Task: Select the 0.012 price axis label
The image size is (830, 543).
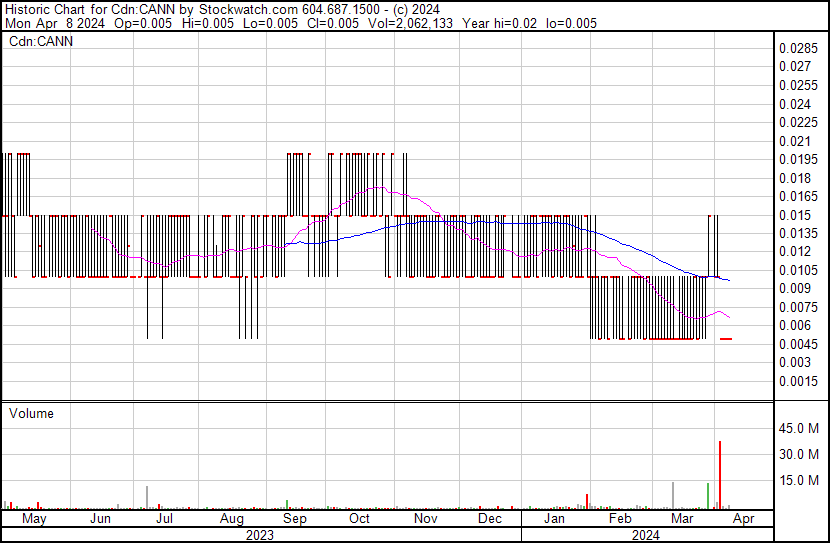Action: click(x=795, y=251)
